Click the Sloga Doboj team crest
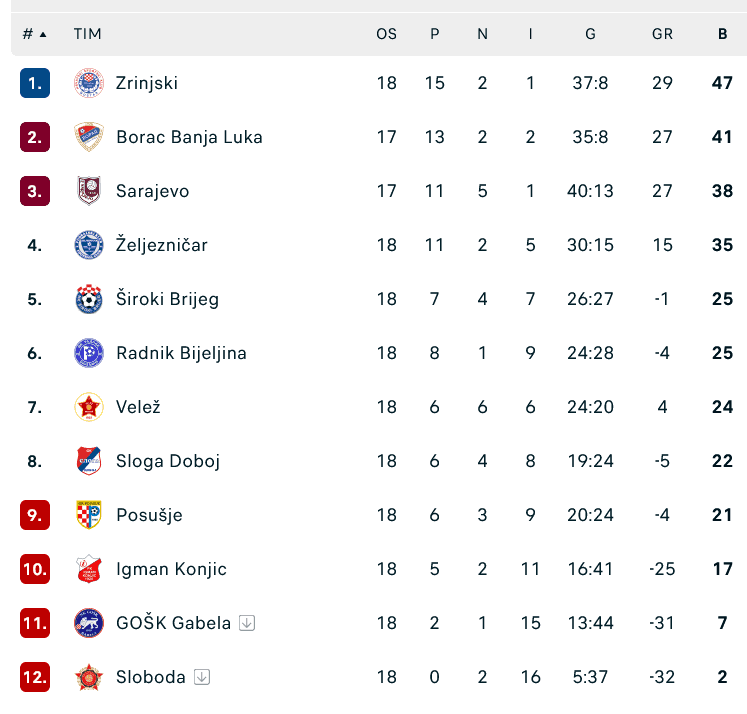The height and width of the screenshot is (714, 747). 89,461
